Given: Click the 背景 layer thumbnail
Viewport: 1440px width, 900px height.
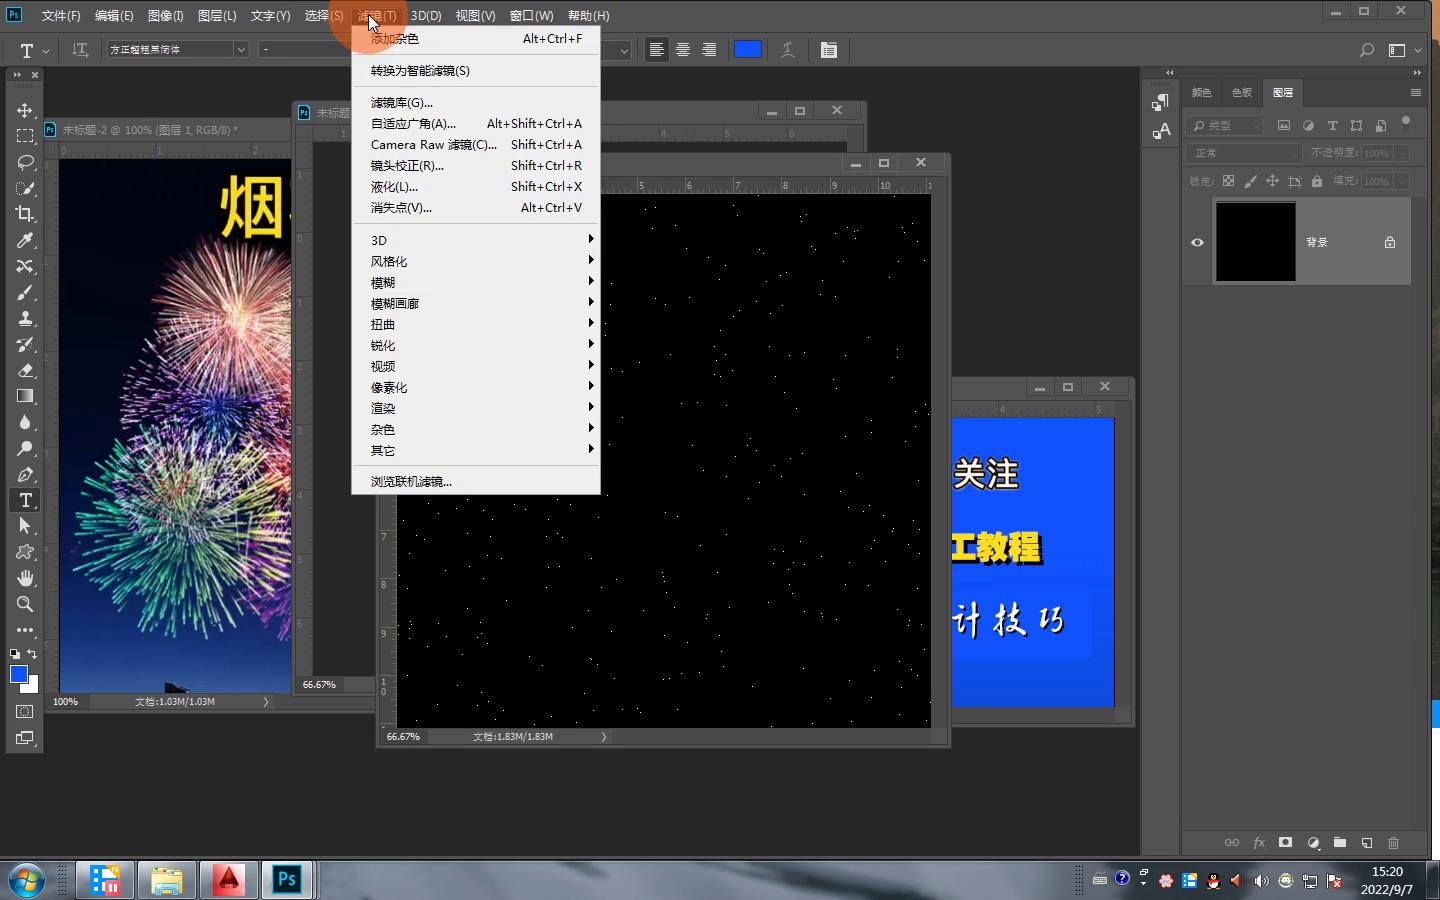Looking at the screenshot, I should (x=1255, y=242).
